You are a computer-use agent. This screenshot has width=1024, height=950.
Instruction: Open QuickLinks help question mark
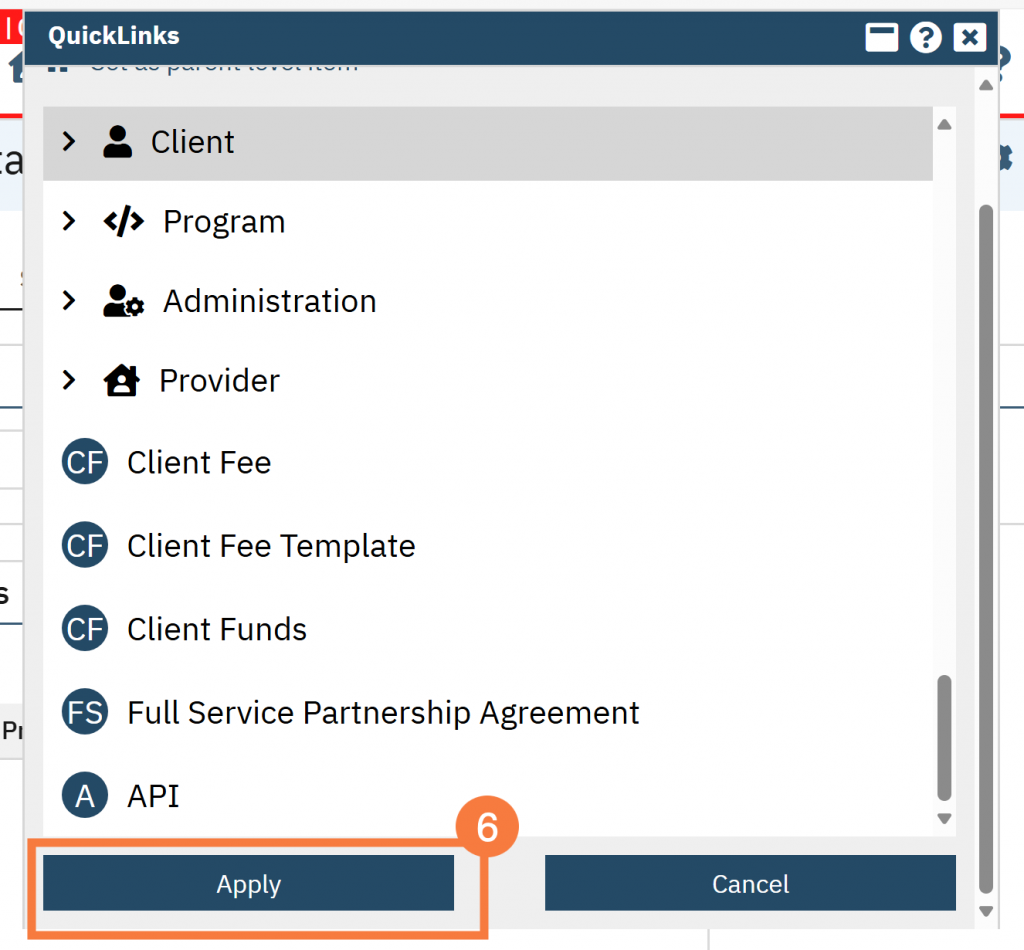(926, 38)
